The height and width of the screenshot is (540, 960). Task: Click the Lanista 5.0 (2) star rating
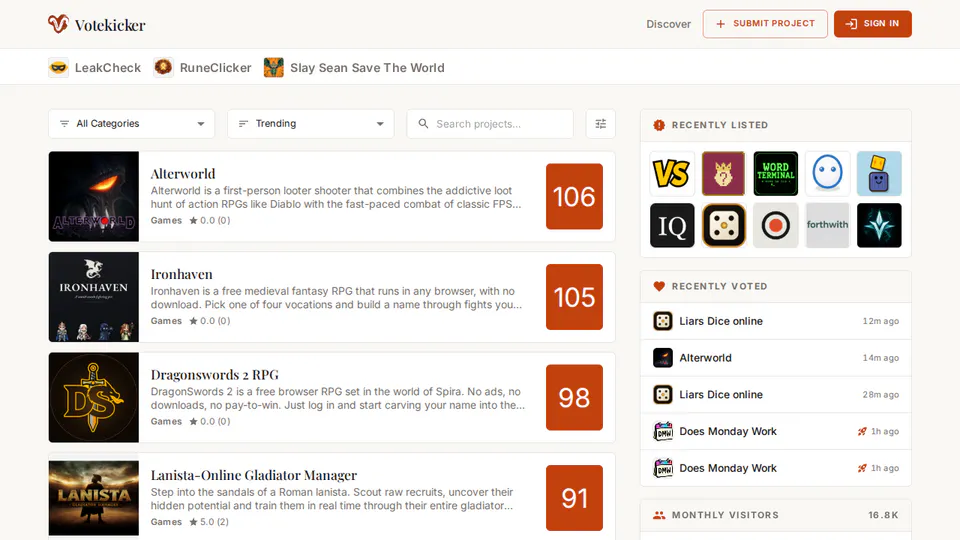[209, 522]
